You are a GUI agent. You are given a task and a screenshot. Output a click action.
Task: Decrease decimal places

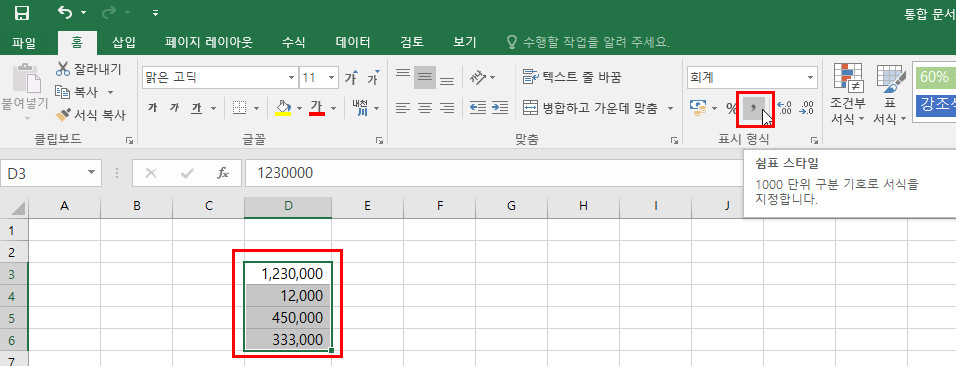click(807, 109)
